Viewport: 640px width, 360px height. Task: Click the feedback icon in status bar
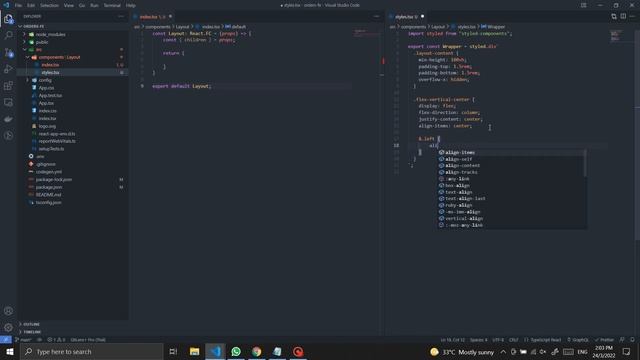(x=622, y=340)
